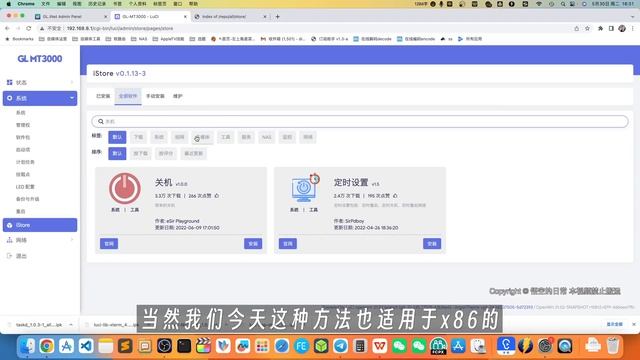This screenshot has width=640, height=360.
Task: Click the like thumb icon on 关机 card
Action: point(217,196)
